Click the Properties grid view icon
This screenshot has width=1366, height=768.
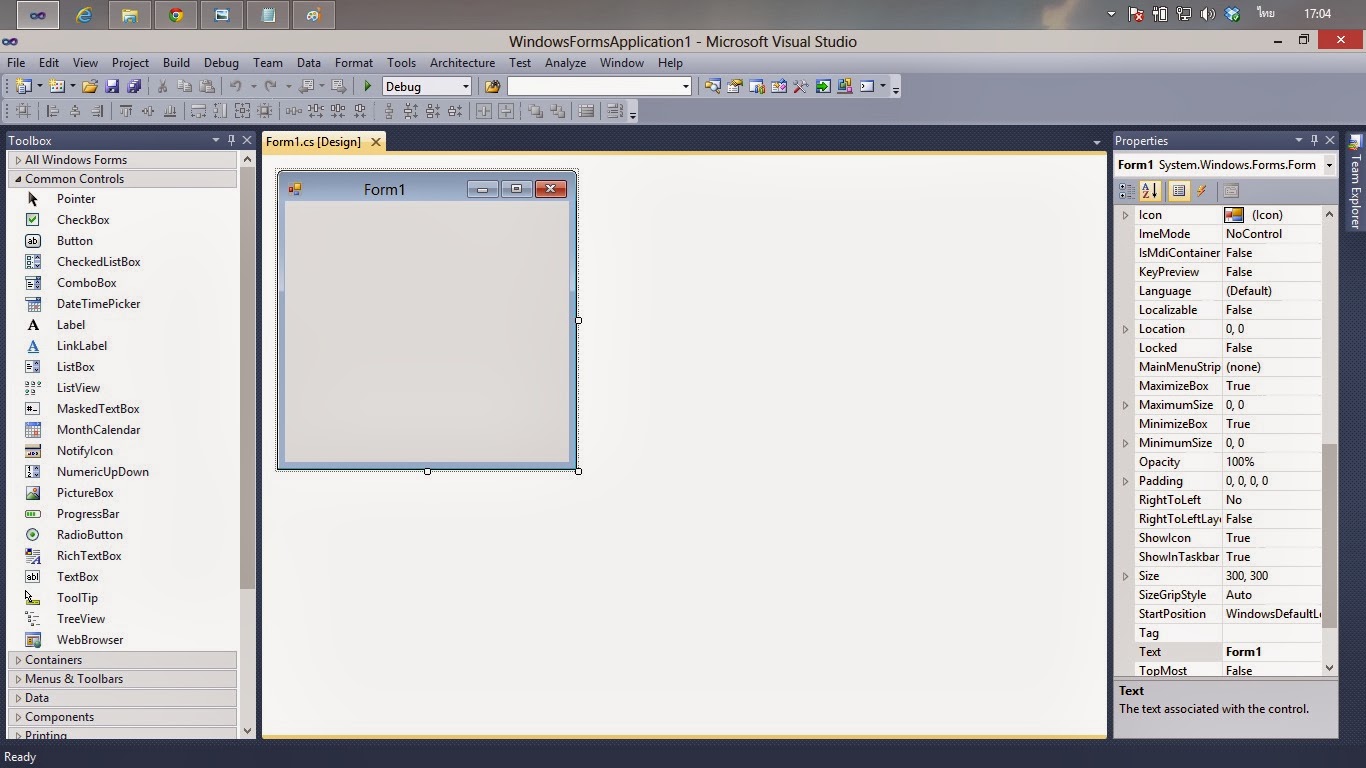(x=1179, y=191)
